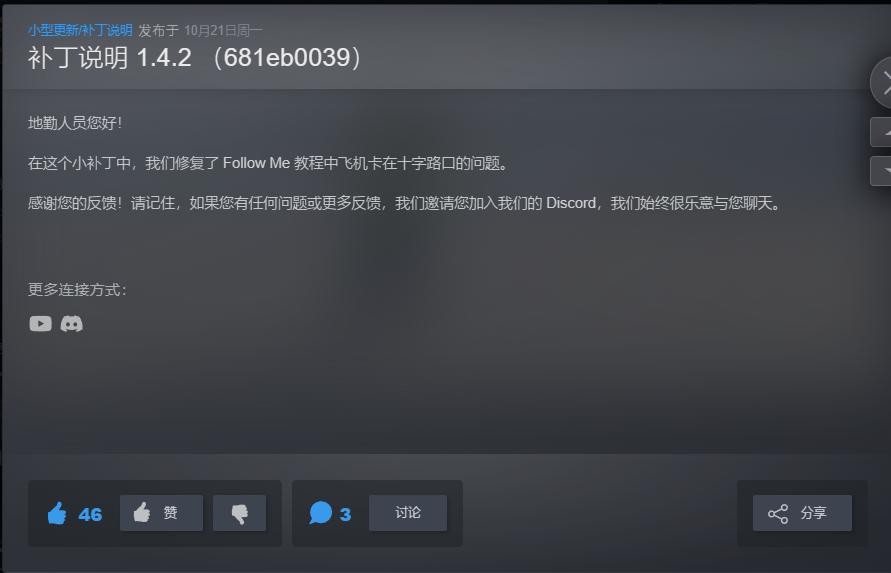Image resolution: width=891 pixels, height=573 pixels.
Task: Click the posted date 10月21日周一
Action: click(223, 30)
